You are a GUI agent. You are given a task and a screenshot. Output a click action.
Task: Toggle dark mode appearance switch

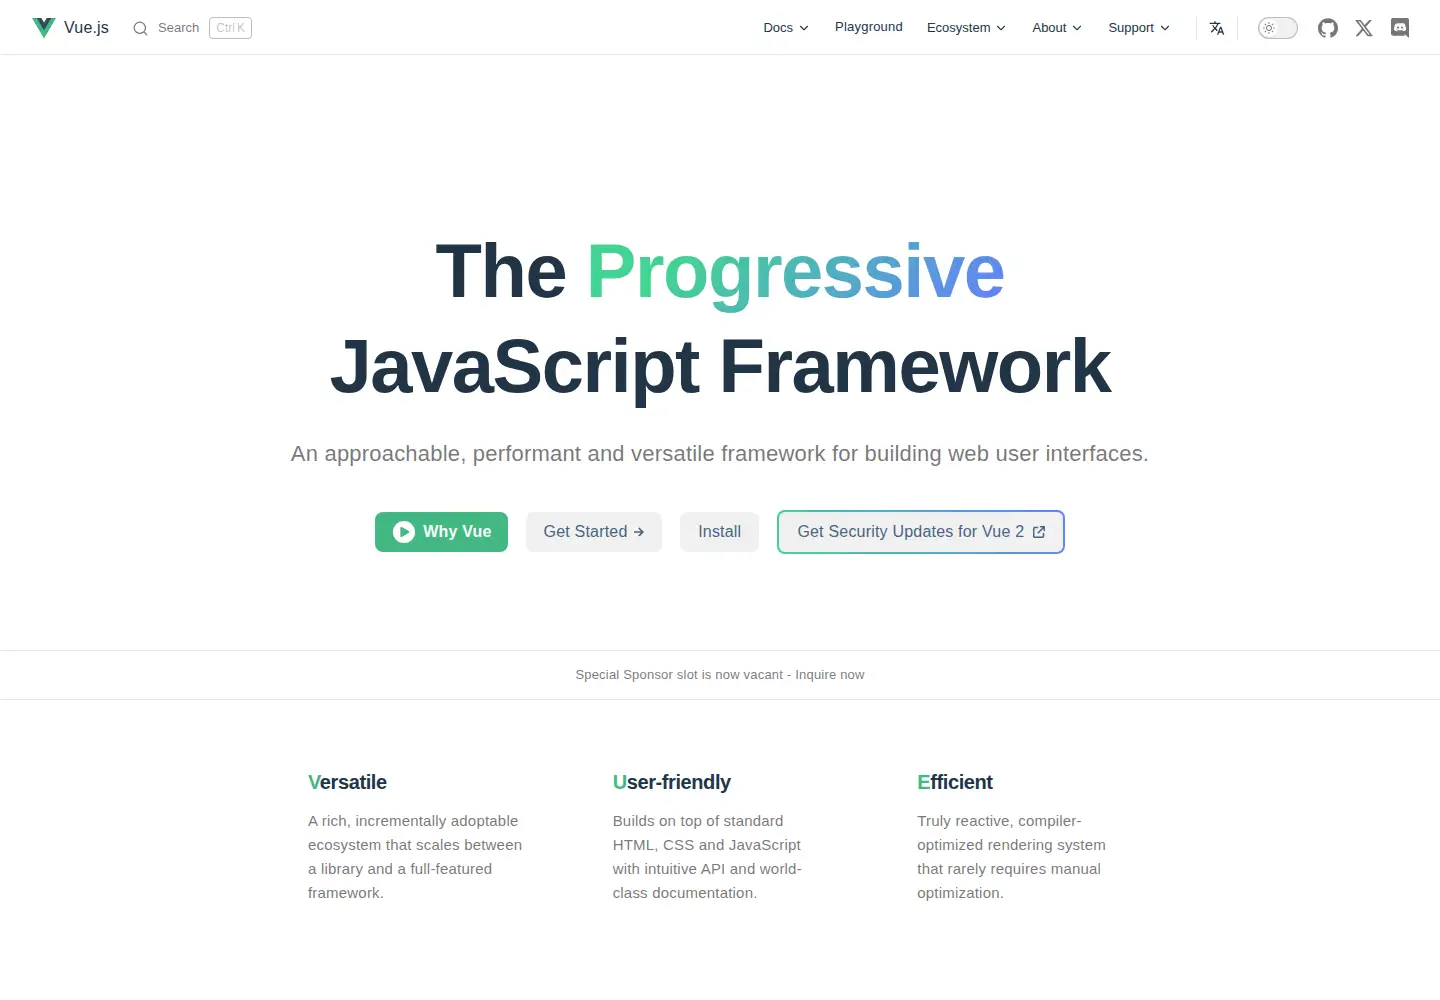[x=1278, y=28]
